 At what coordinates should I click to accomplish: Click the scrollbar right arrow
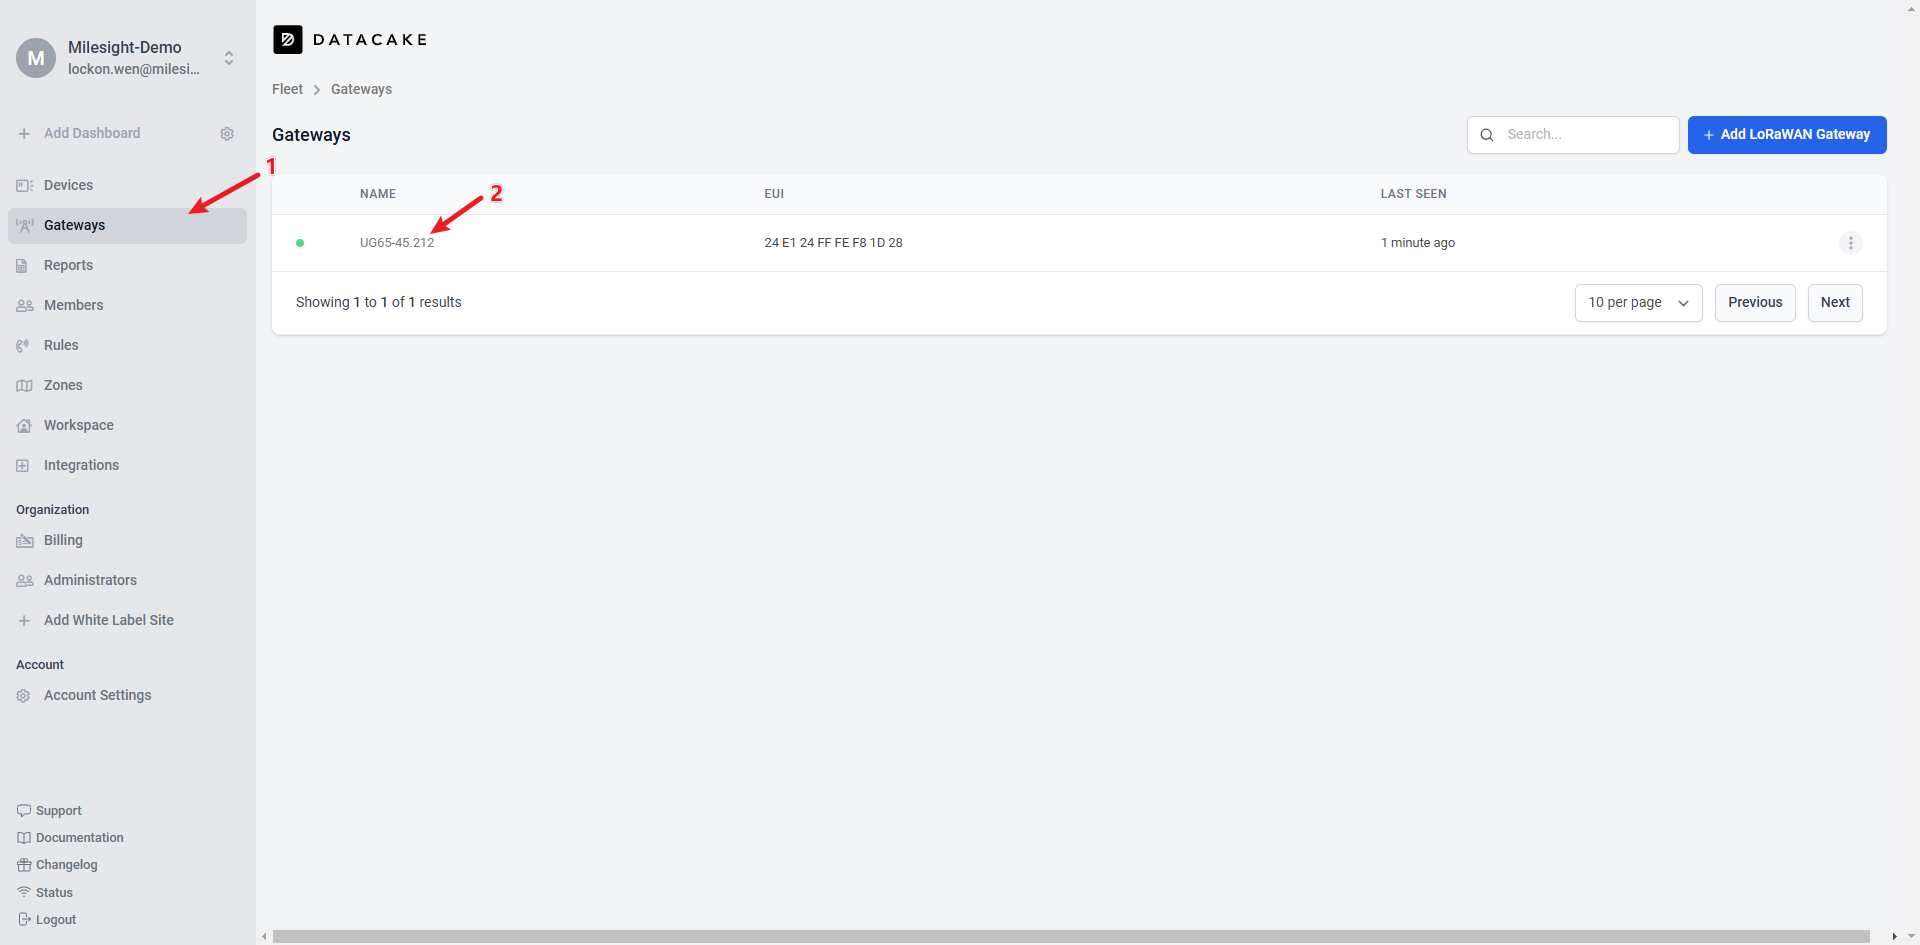pos(1894,937)
